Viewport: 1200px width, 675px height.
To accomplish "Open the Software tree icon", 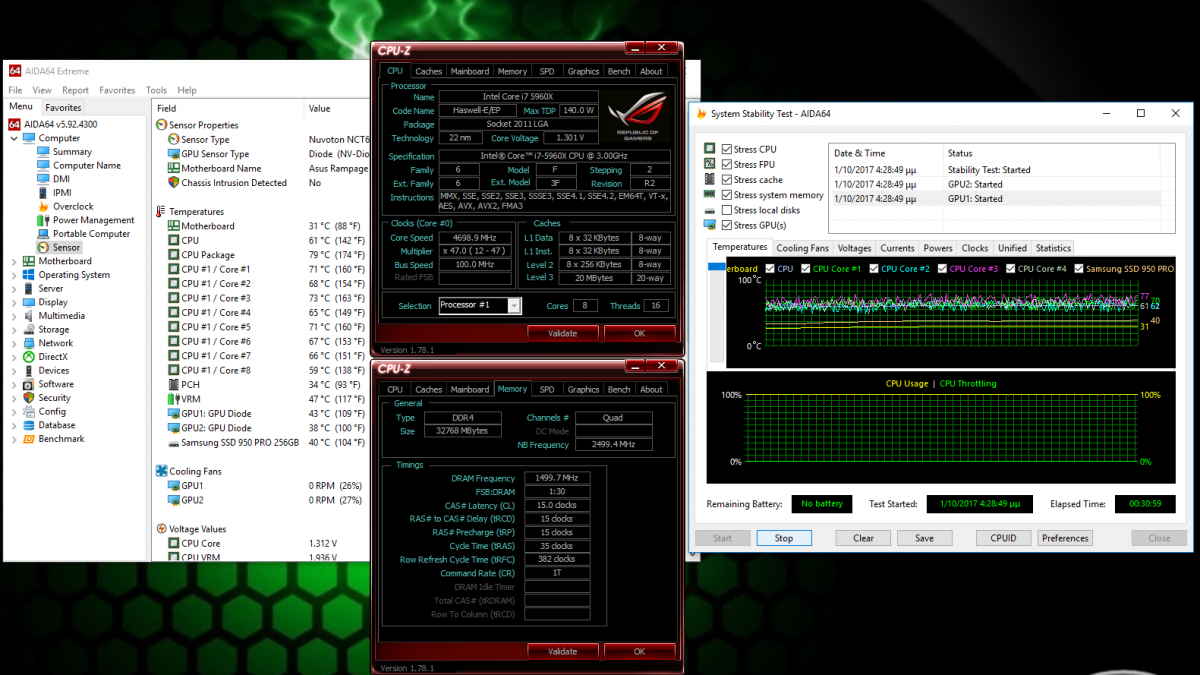I will (x=29, y=384).
